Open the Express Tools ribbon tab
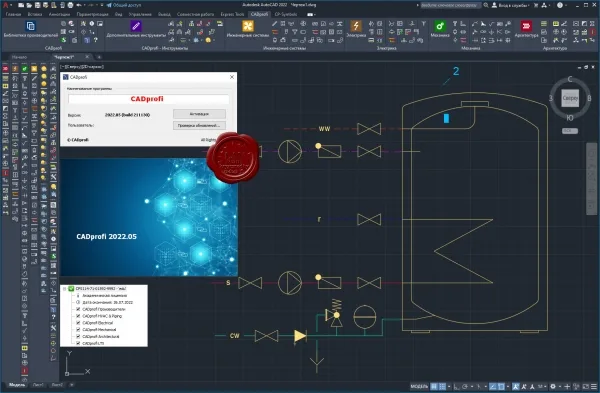600x393 pixels. (x=232, y=14)
